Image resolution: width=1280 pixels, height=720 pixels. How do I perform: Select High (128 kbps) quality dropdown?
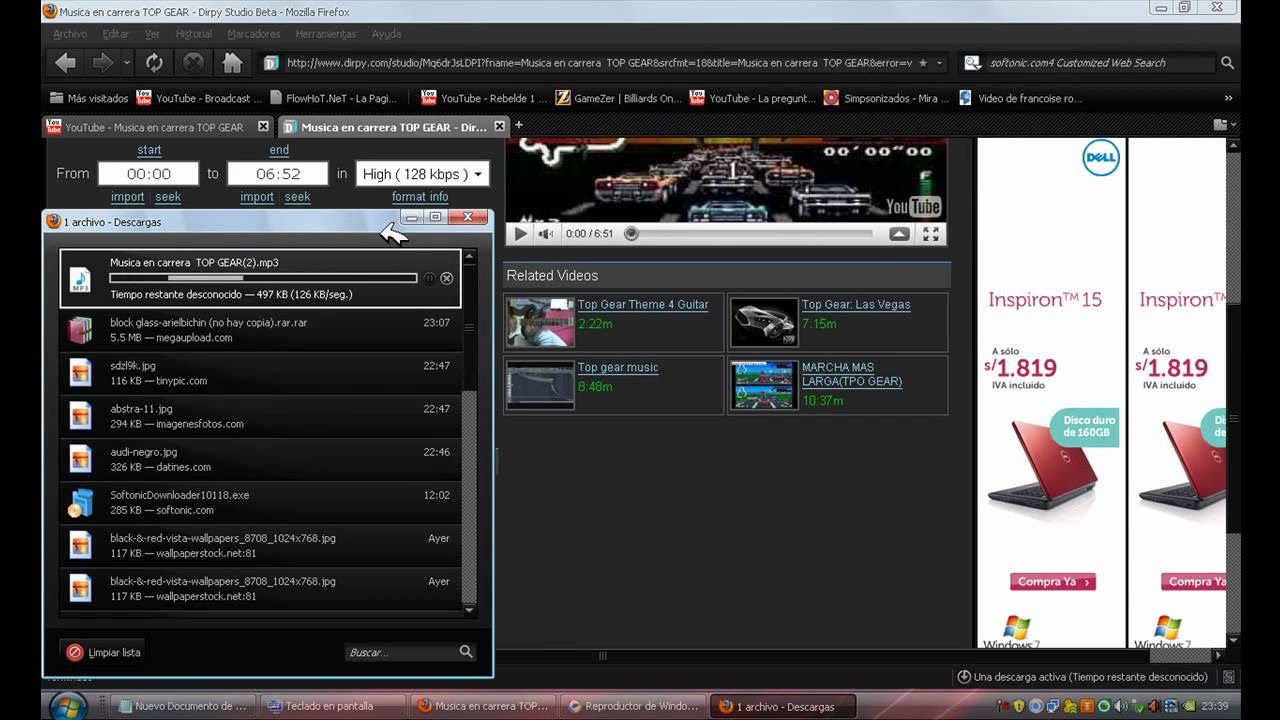tap(423, 174)
